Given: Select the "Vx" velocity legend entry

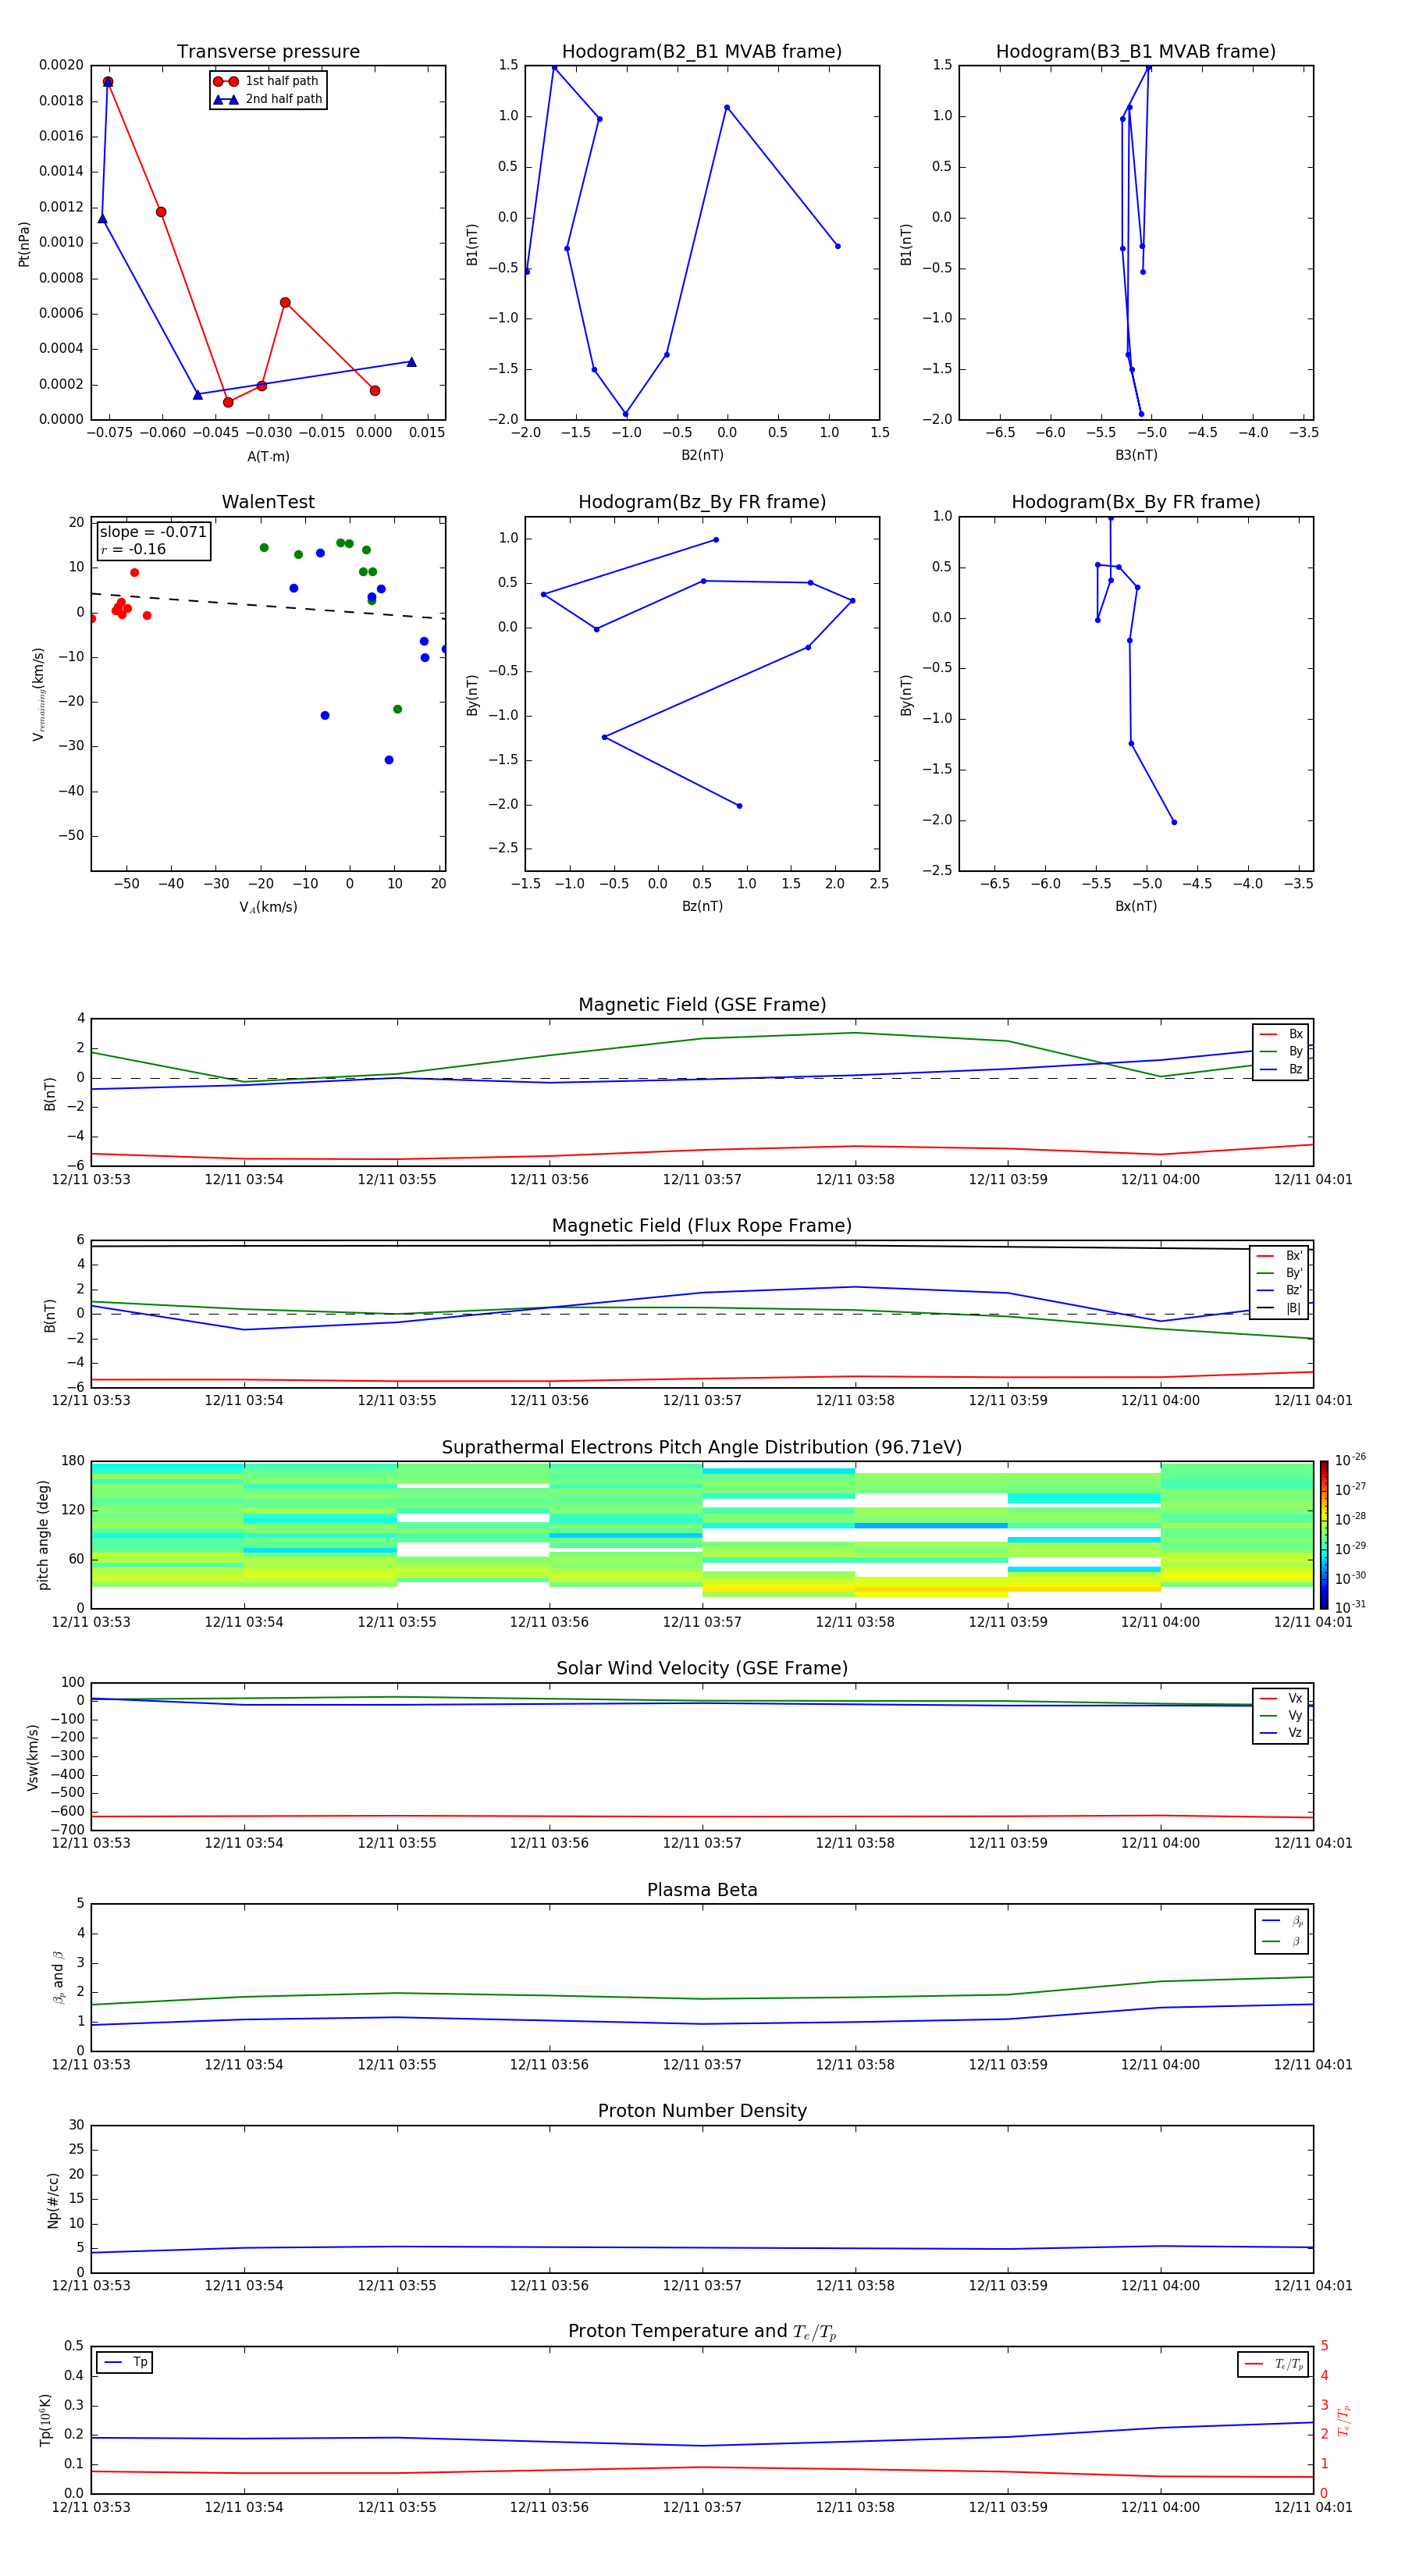Looking at the screenshot, I should (1281, 1698).
